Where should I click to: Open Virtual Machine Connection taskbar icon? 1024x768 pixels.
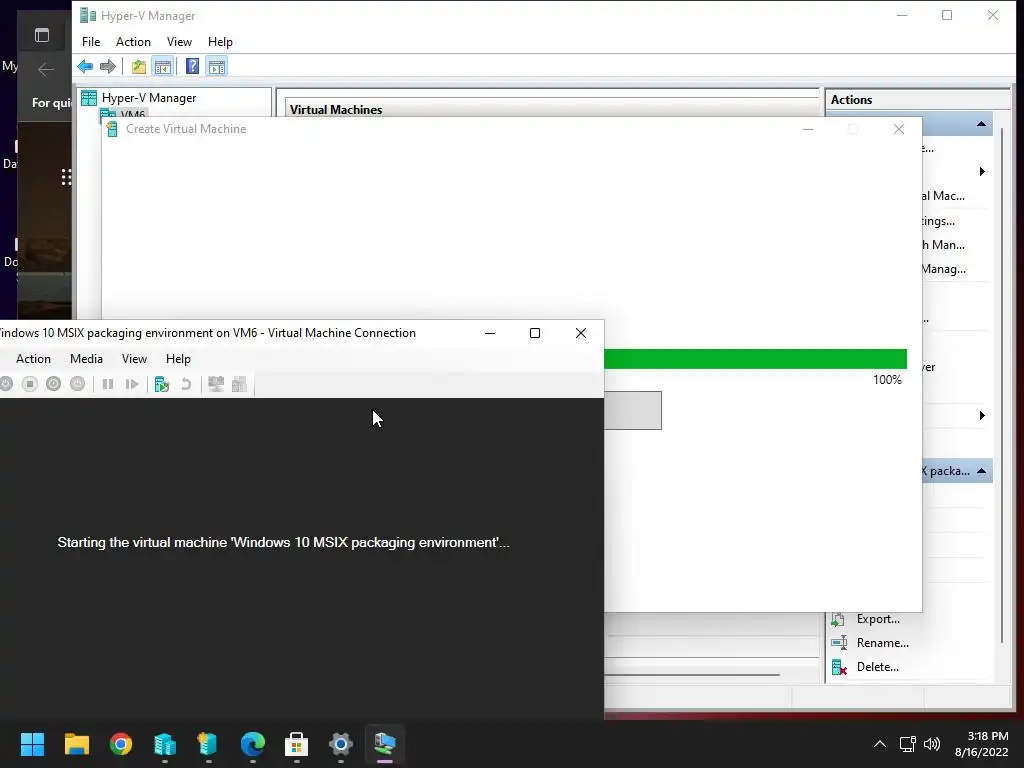point(385,744)
